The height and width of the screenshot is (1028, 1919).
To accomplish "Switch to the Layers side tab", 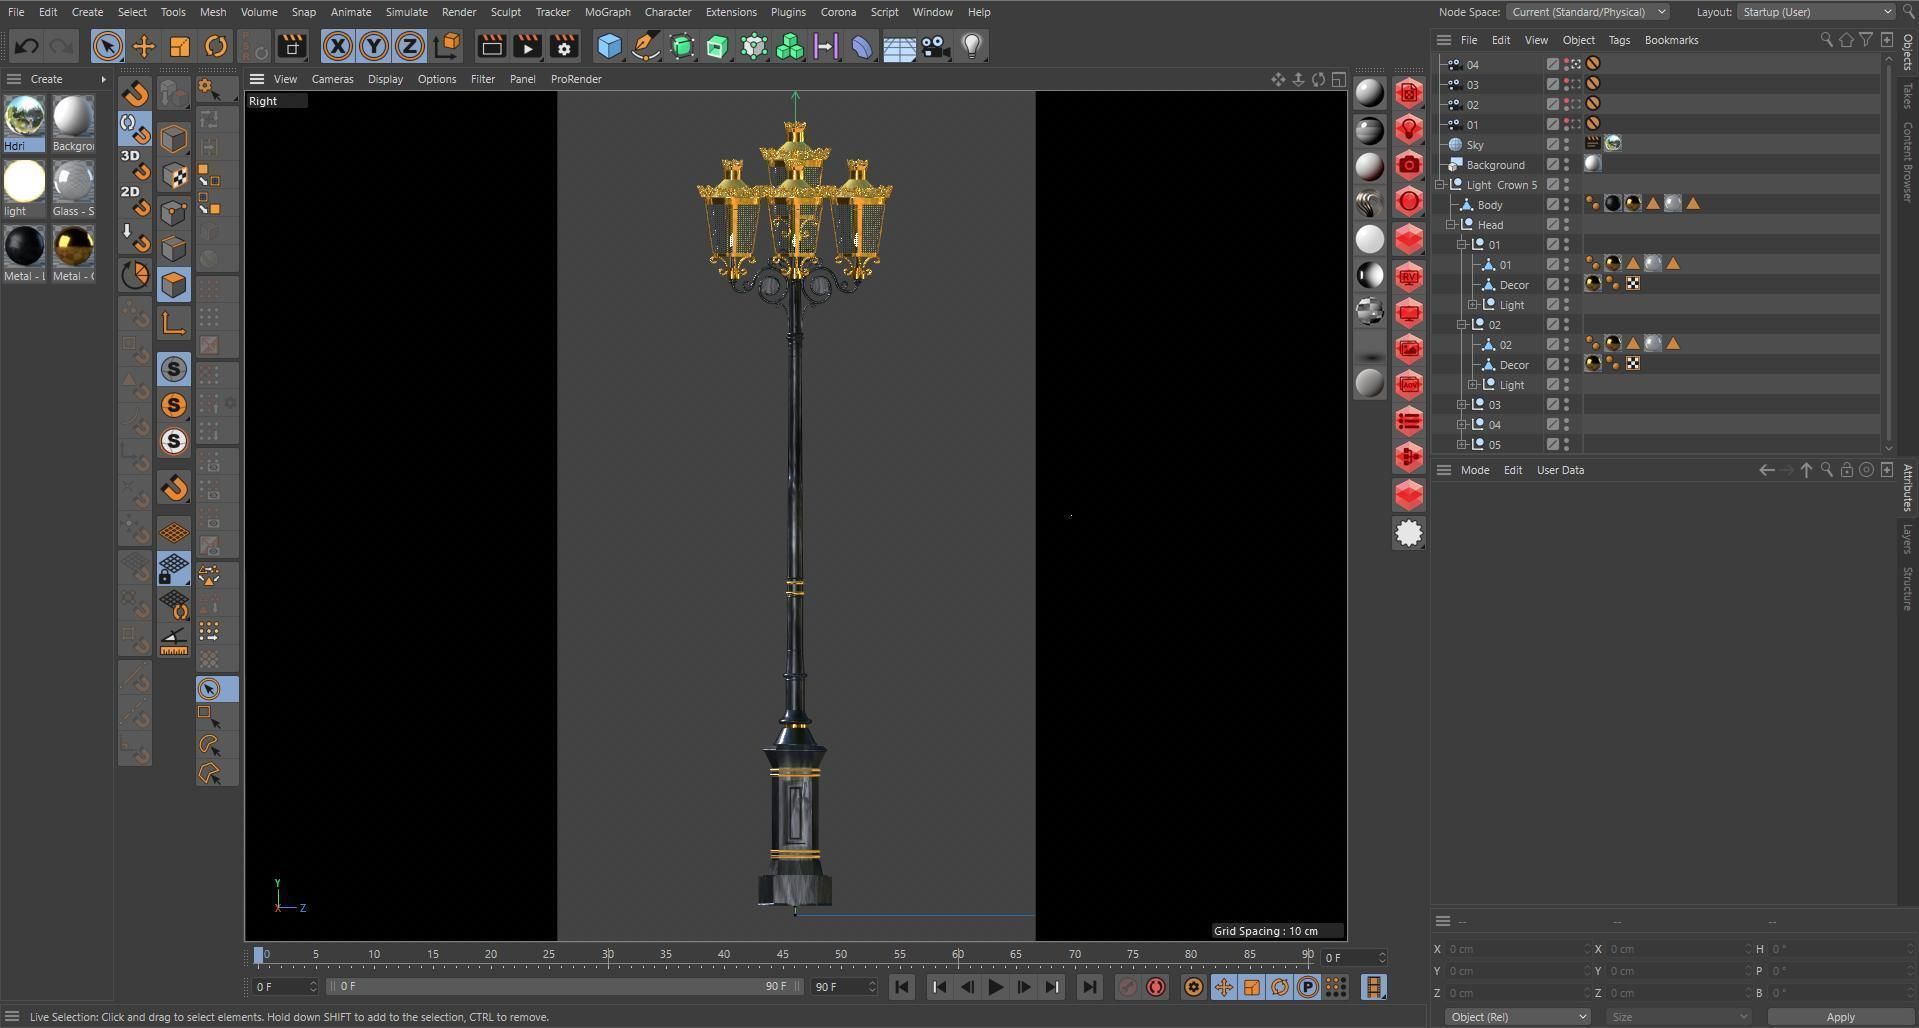I will tap(1908, 538).
